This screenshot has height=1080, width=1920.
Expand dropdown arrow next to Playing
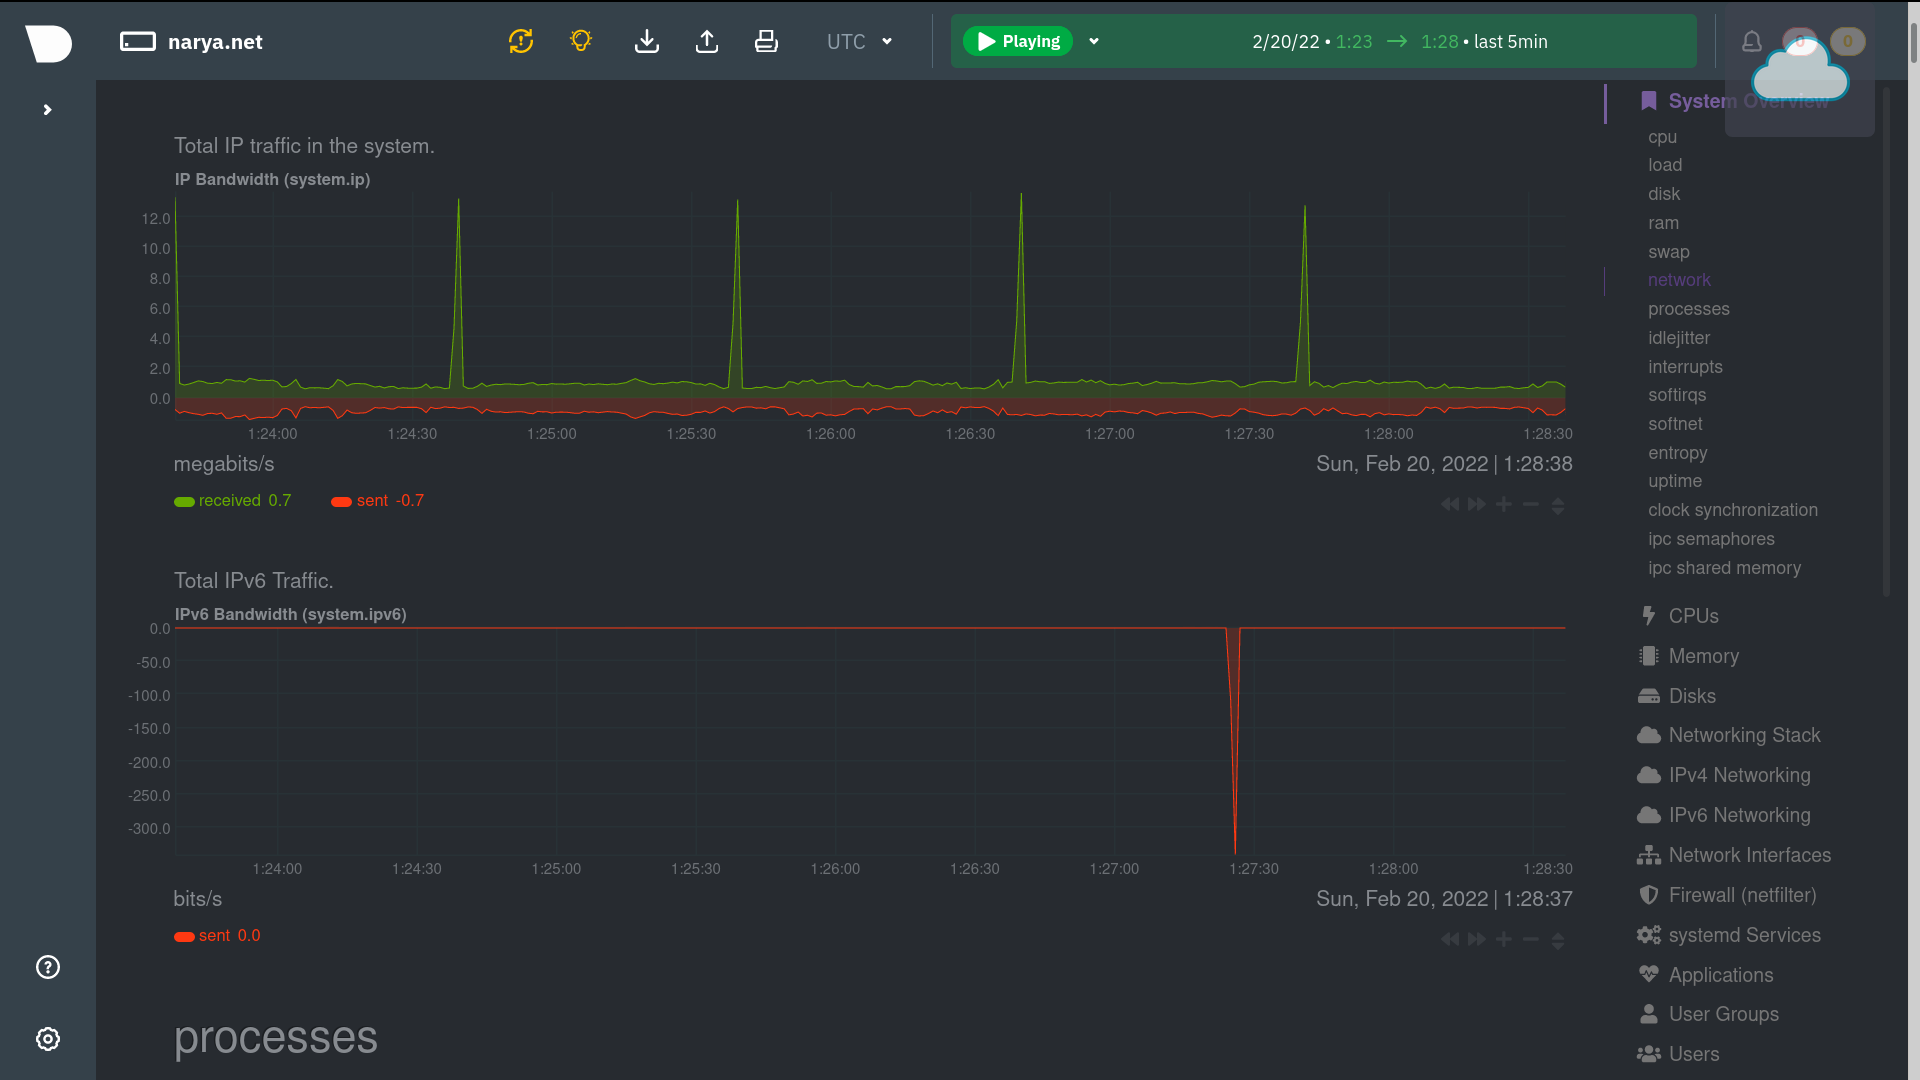(x=1094, y=41)
